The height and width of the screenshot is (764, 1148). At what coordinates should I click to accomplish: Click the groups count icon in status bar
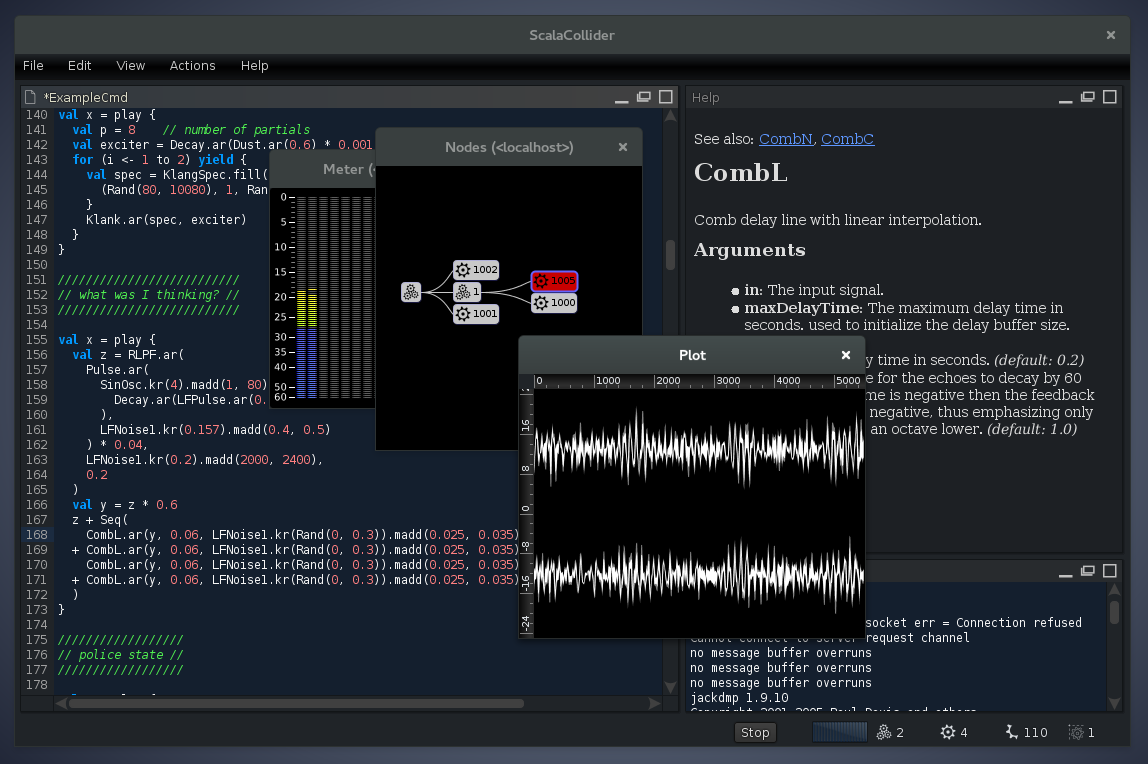coord(884,733)
